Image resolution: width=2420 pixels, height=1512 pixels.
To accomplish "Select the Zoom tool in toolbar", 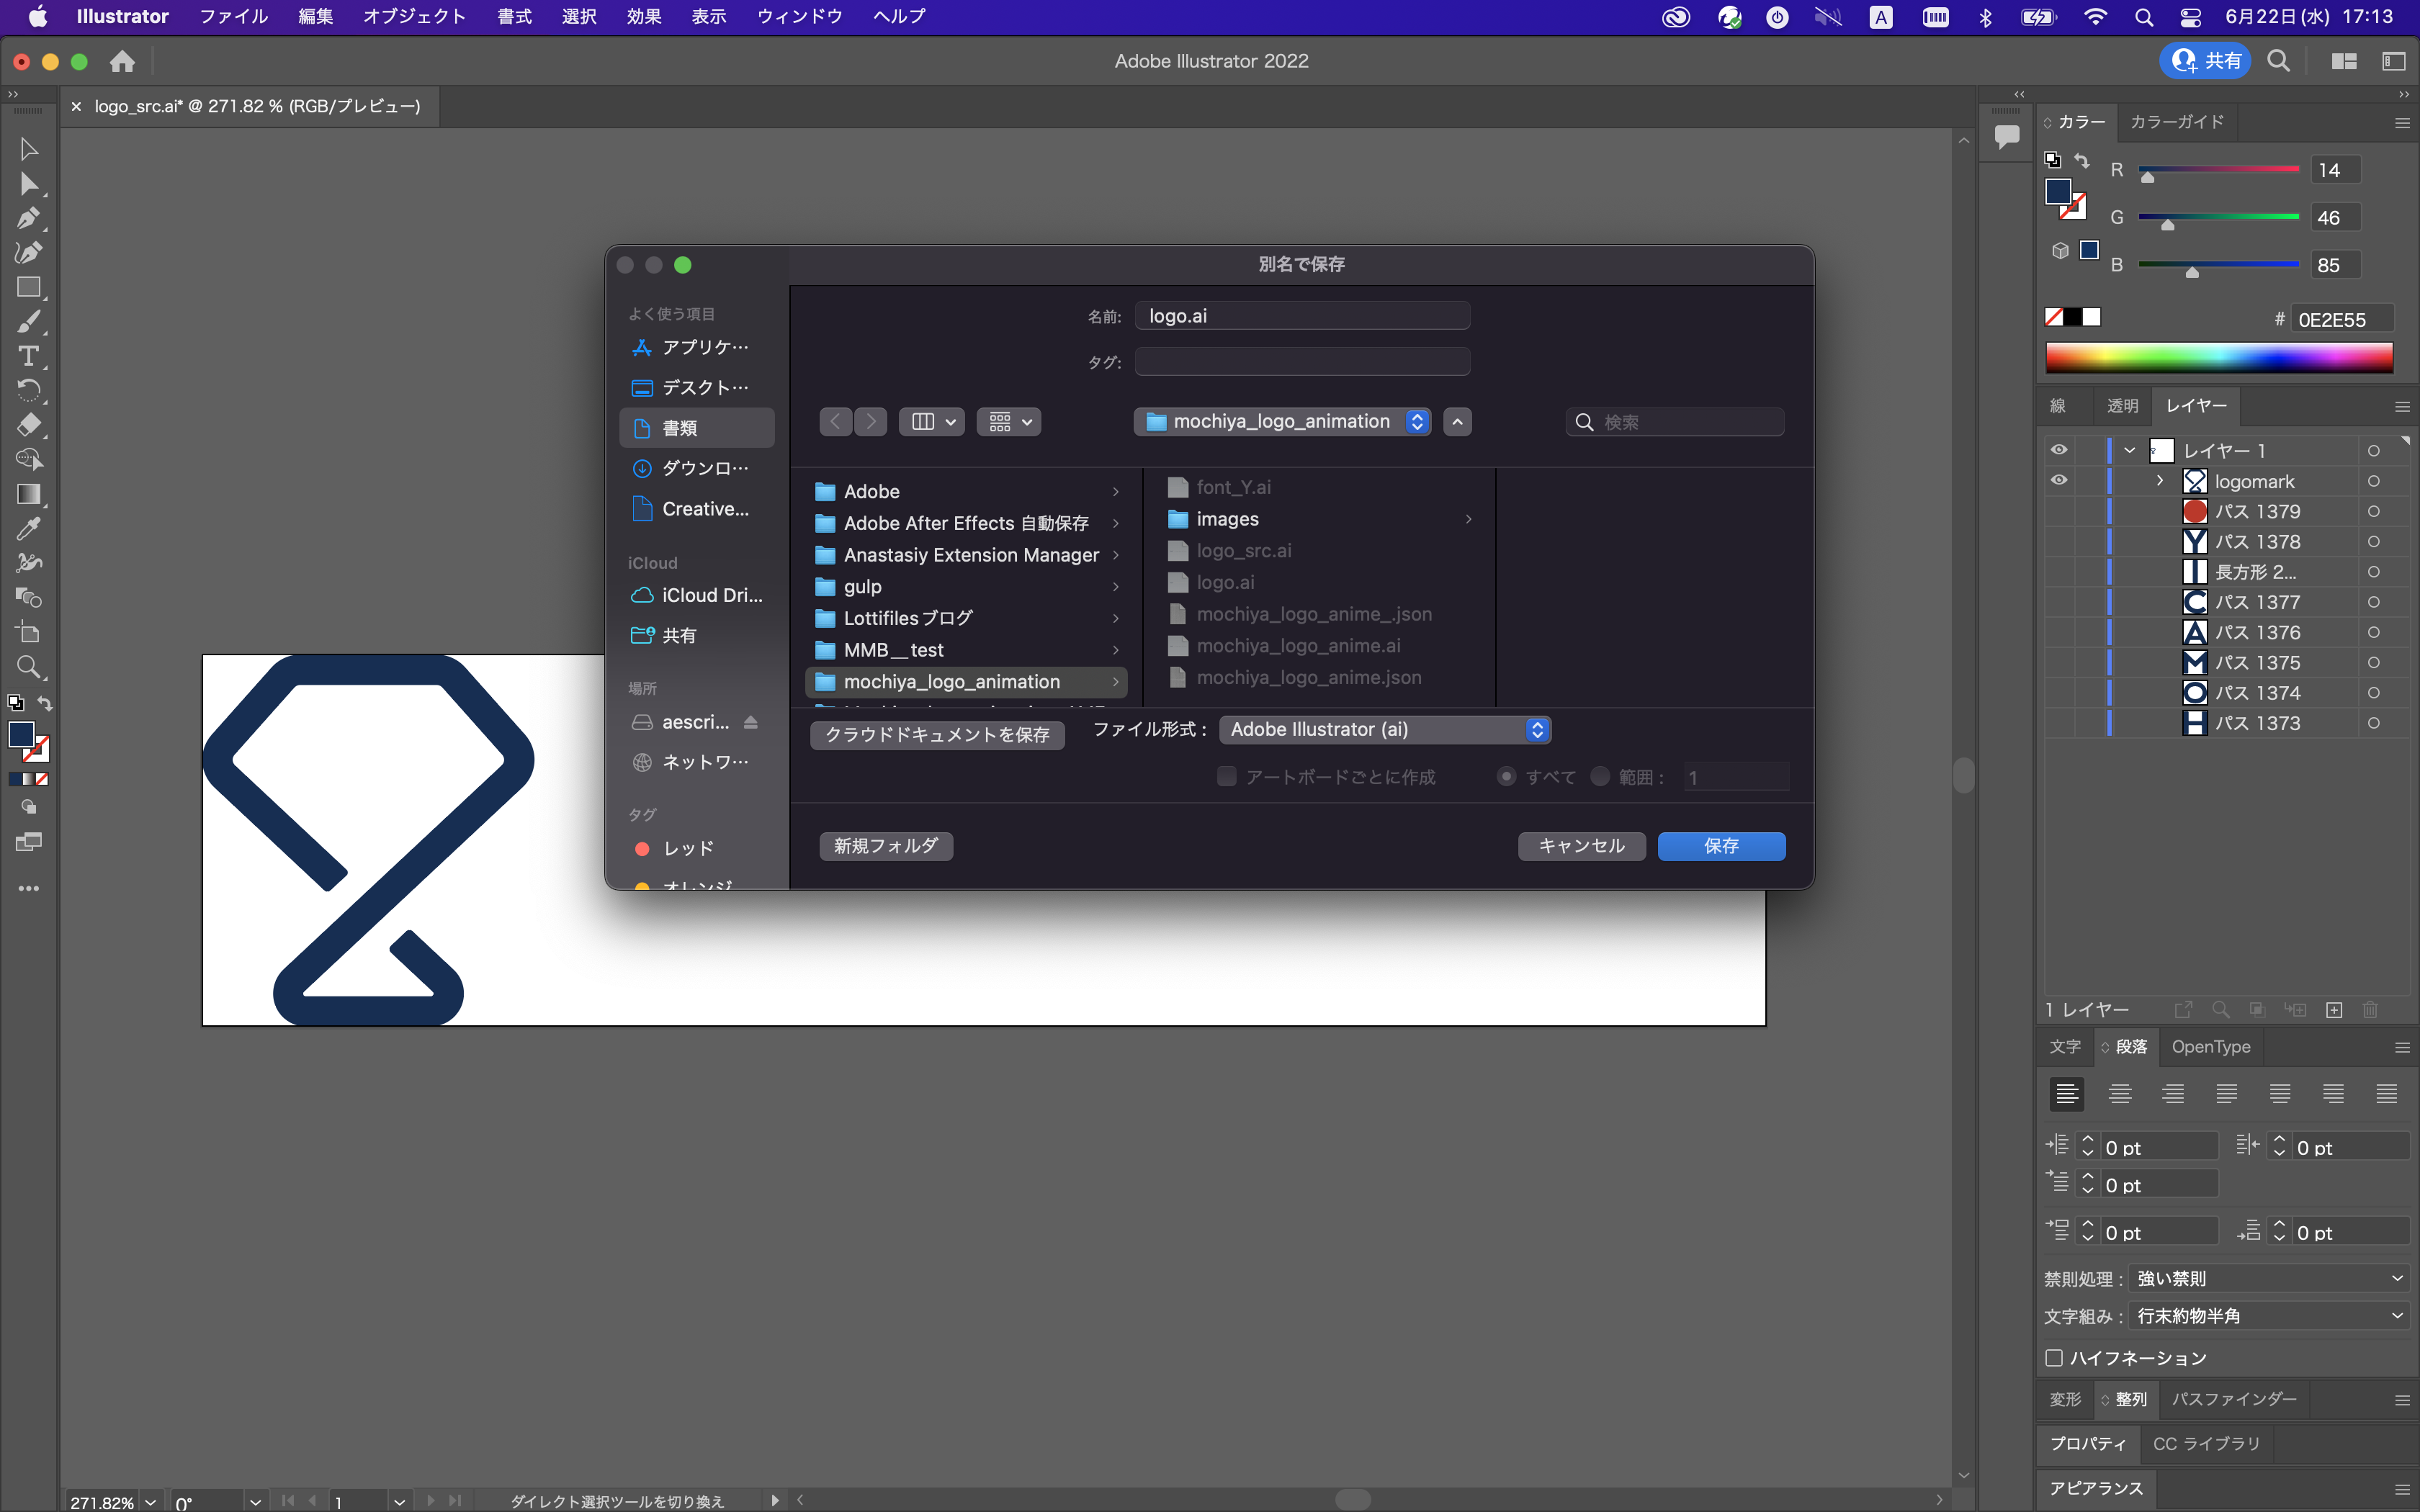I will pos(28,667).
